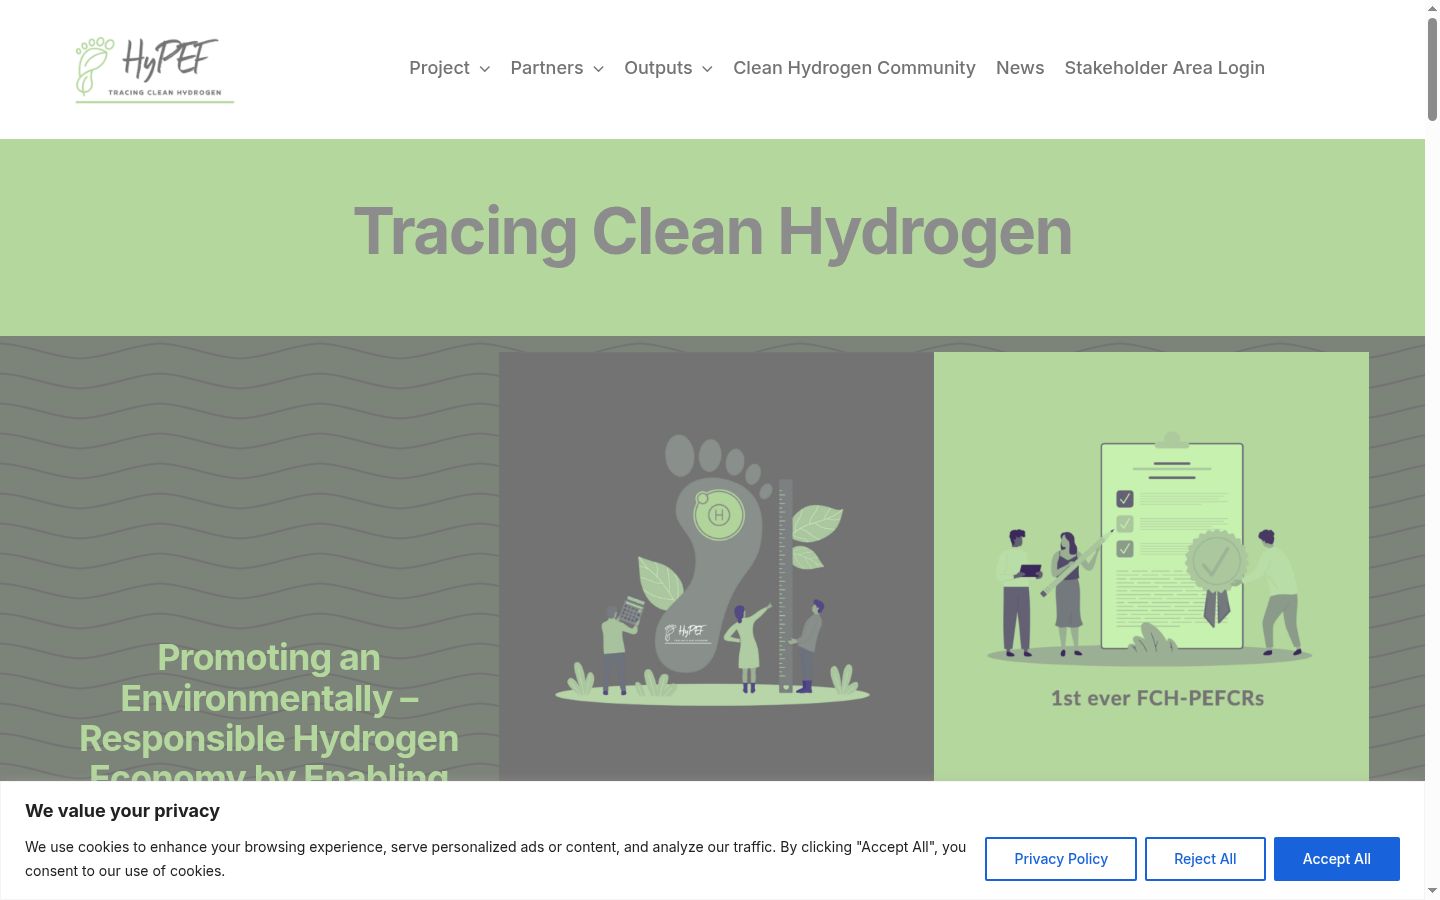Open Stakeholder Area Login

pos(1165,68)
